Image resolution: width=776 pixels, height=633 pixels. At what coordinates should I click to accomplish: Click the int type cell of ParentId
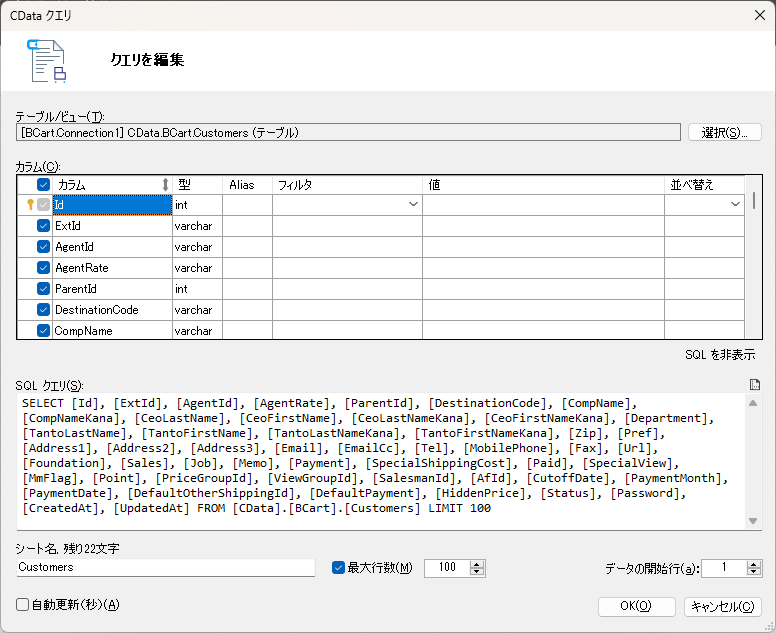tap(197, 289)
